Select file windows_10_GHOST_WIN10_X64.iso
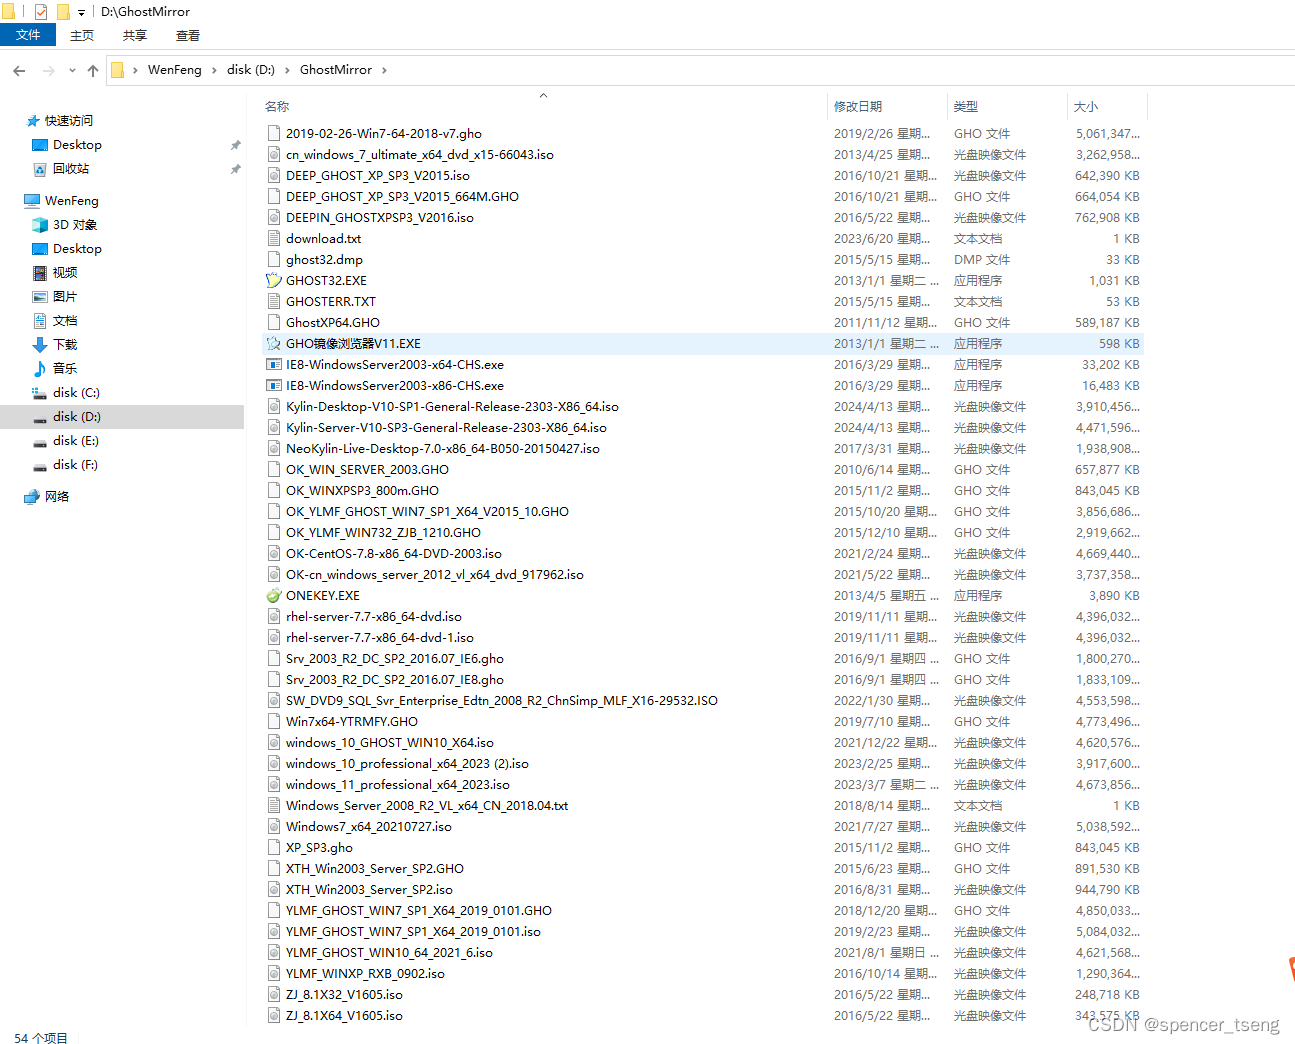The height and width of the screenshot is (1044, 1295). click(390, 743)
